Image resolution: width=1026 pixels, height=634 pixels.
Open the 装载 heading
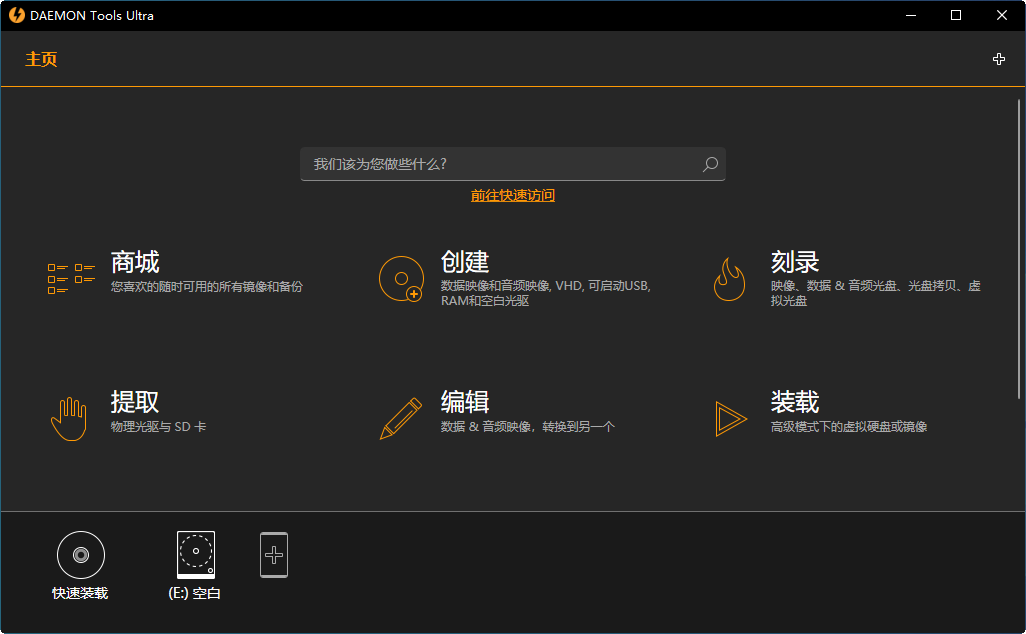click(x=794, y=402)
